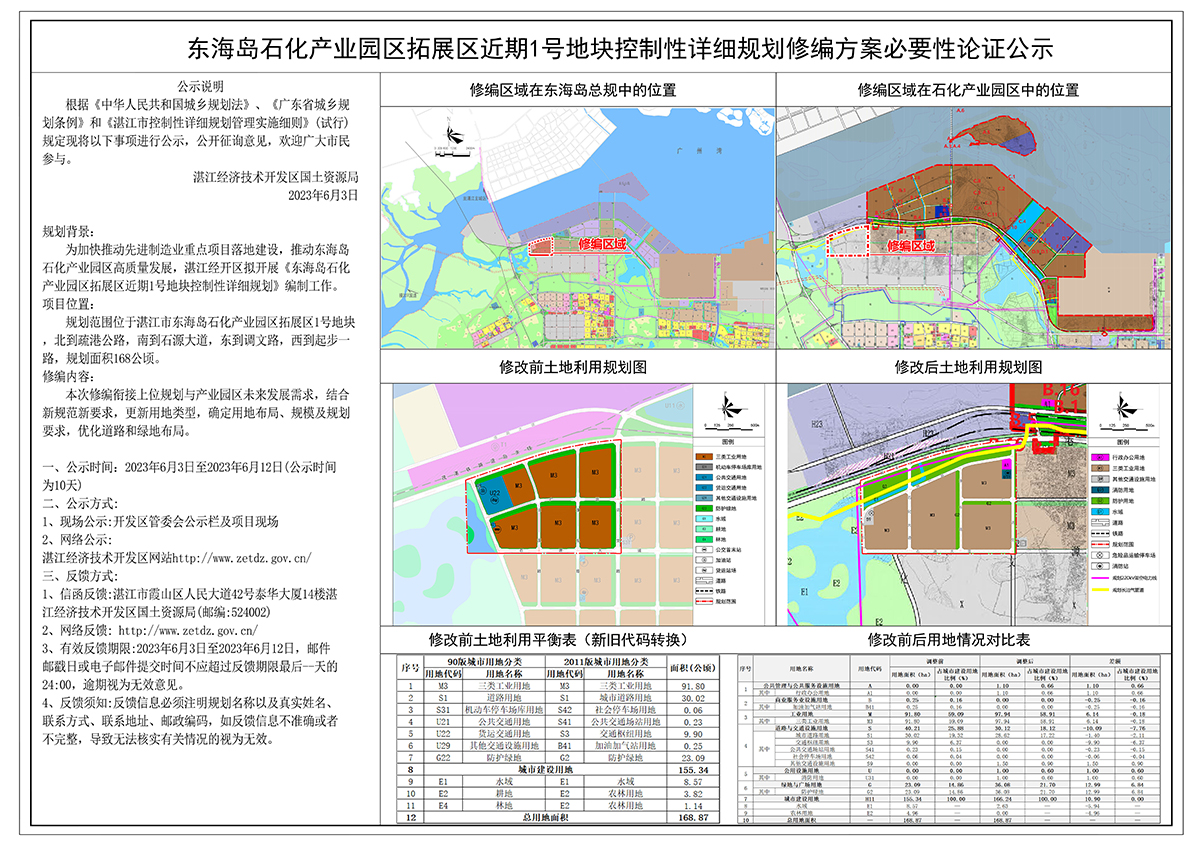Click the red 修编区域 label on the Donghai Island map
This screenshot has height=848, width=1200.
click(x=602, y=244)
